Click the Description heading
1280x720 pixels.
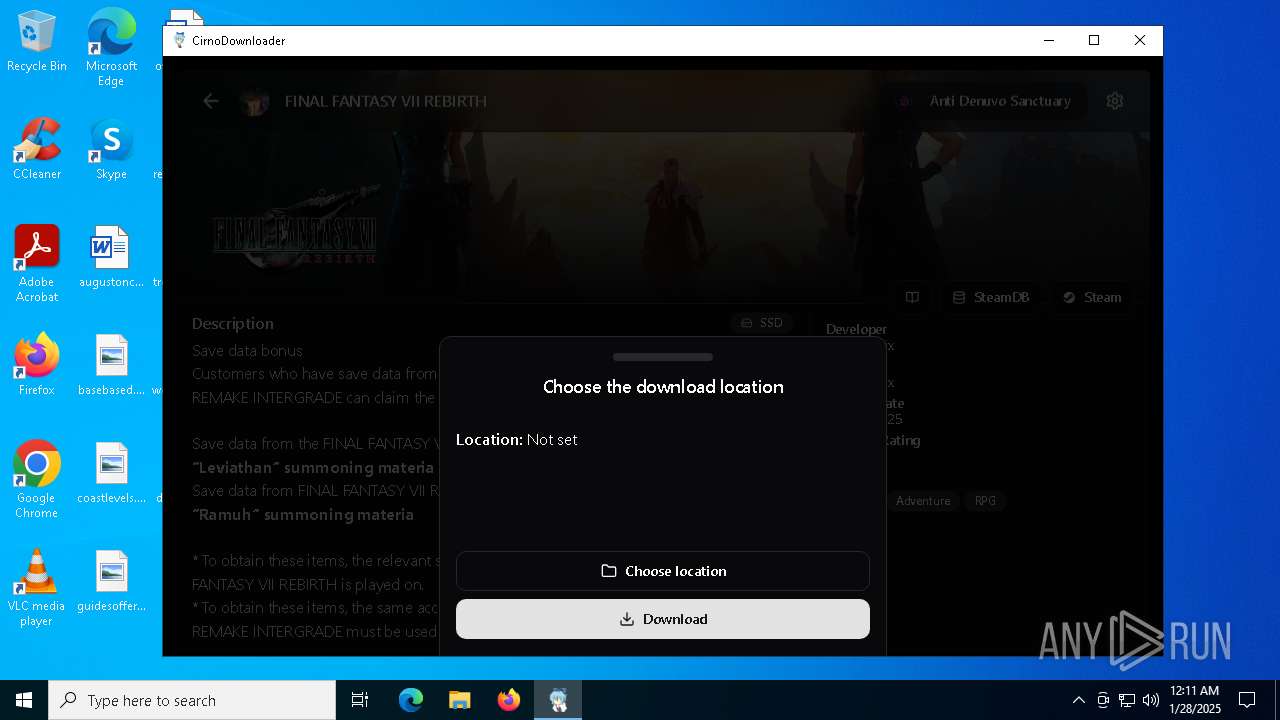coord(233,323)
